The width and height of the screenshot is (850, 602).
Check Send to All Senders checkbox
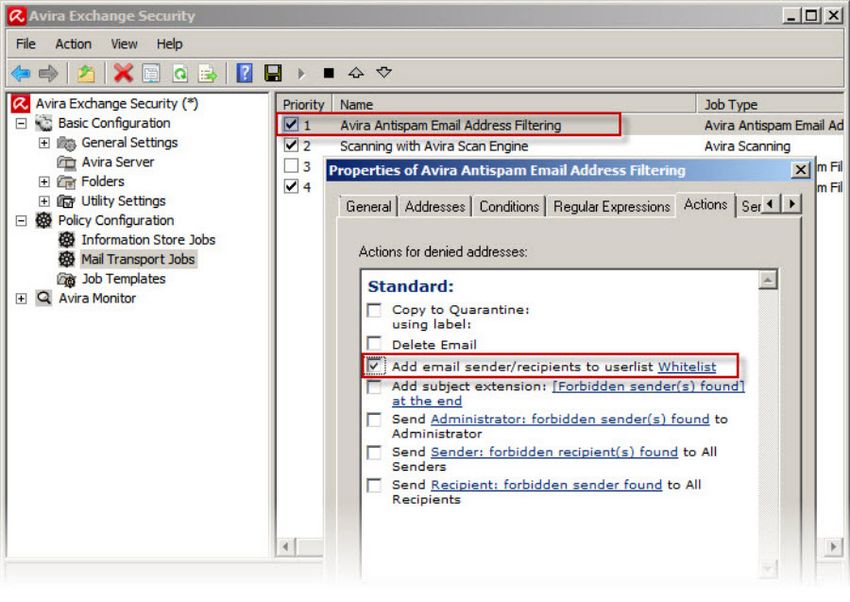click(x=374, y=452)
